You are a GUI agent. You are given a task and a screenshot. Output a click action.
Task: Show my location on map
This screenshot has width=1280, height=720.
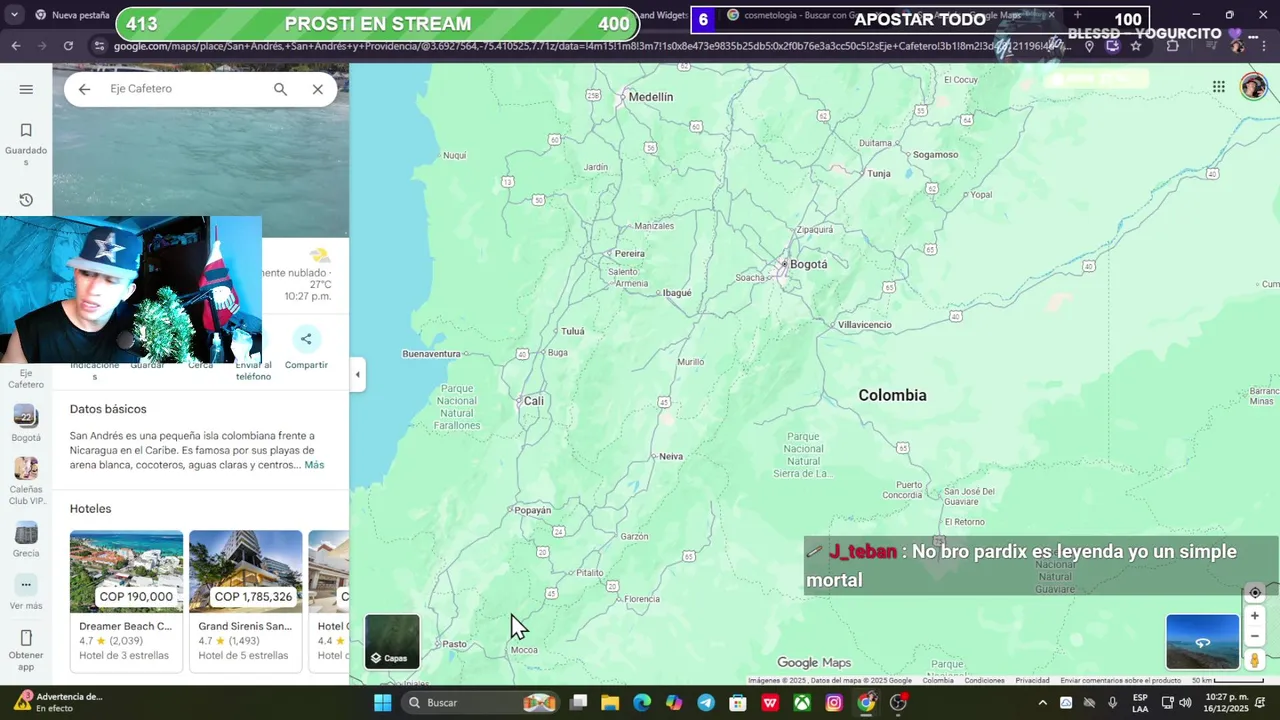click(1255, 593)
